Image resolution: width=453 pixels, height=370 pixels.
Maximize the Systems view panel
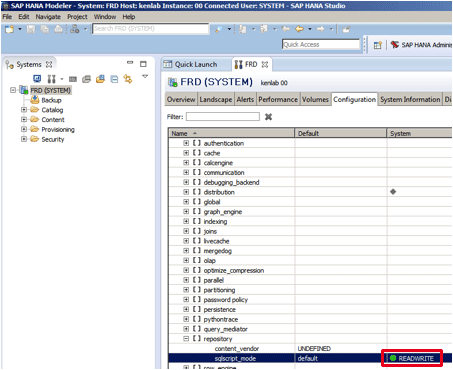pos(143,64)
